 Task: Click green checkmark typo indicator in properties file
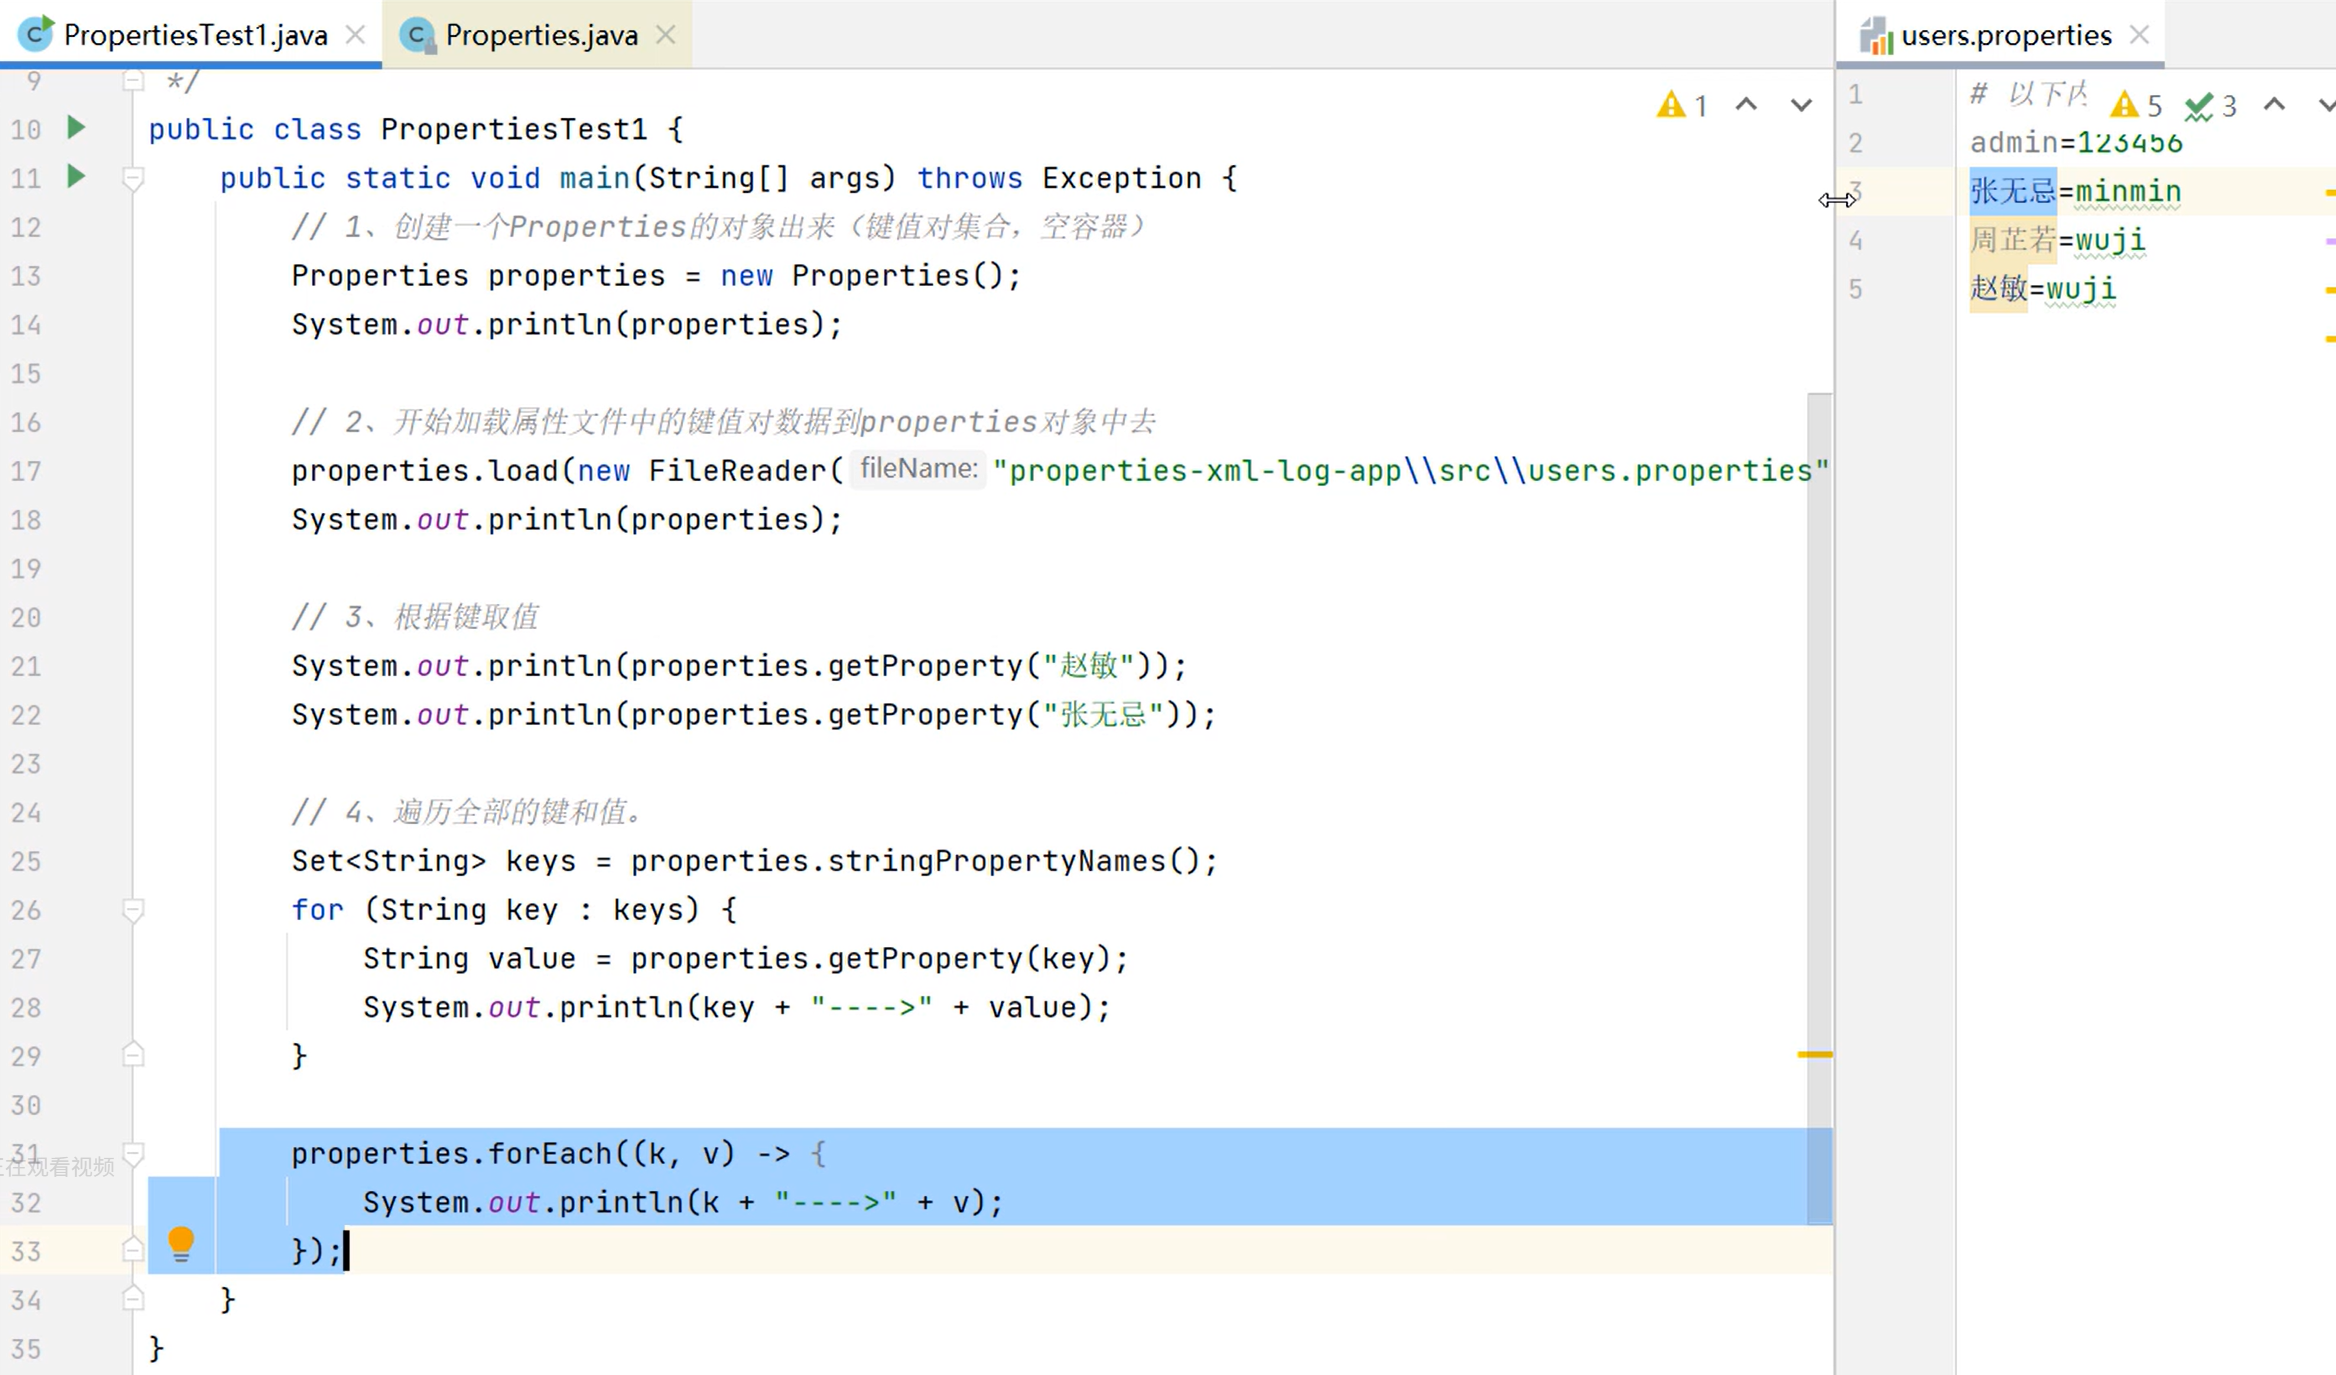click(x=2199, y=105)
